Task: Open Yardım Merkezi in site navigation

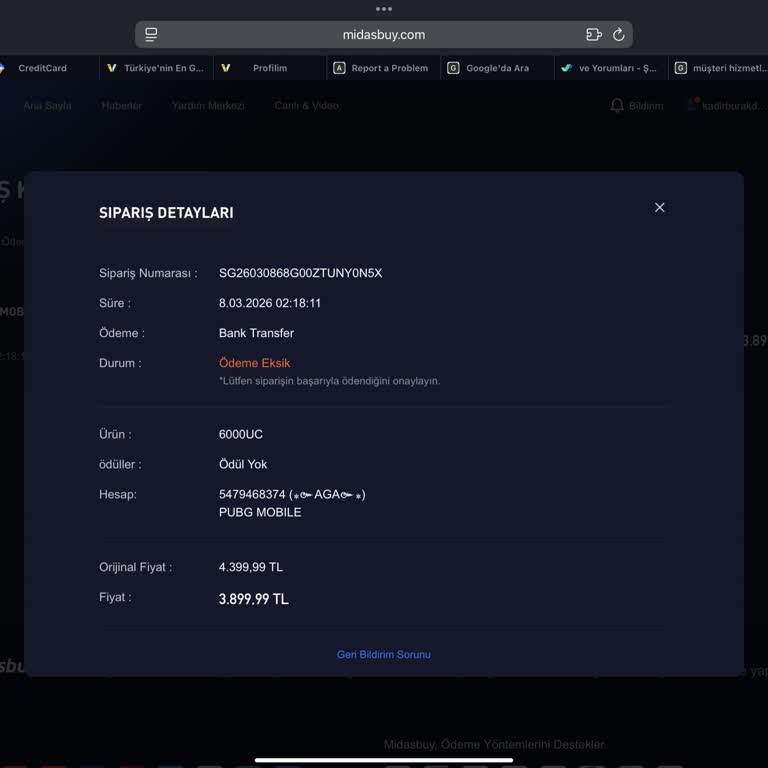Action: tap(208, 106)
